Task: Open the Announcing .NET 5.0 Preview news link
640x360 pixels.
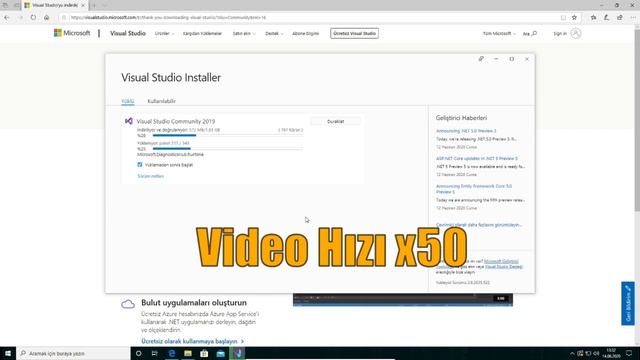Action: [466, 131]
